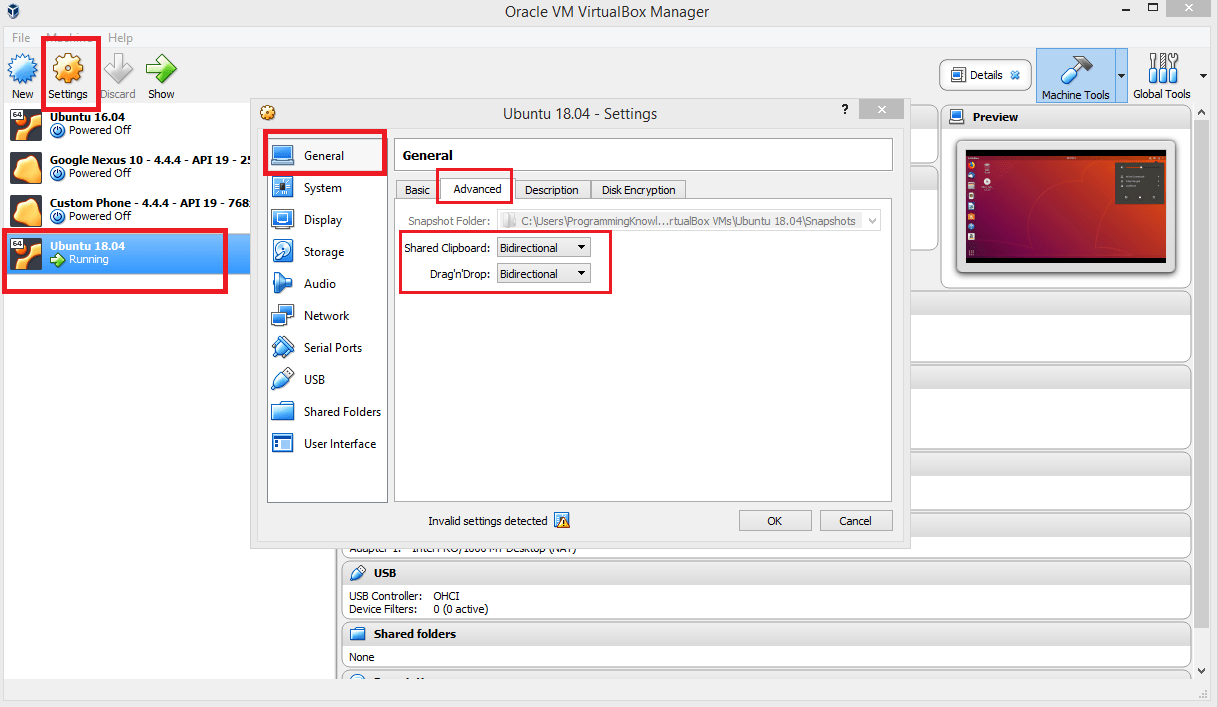The image size is (1218, 707).
Task: Open the Storage settings category
Action: coord(326,252)
